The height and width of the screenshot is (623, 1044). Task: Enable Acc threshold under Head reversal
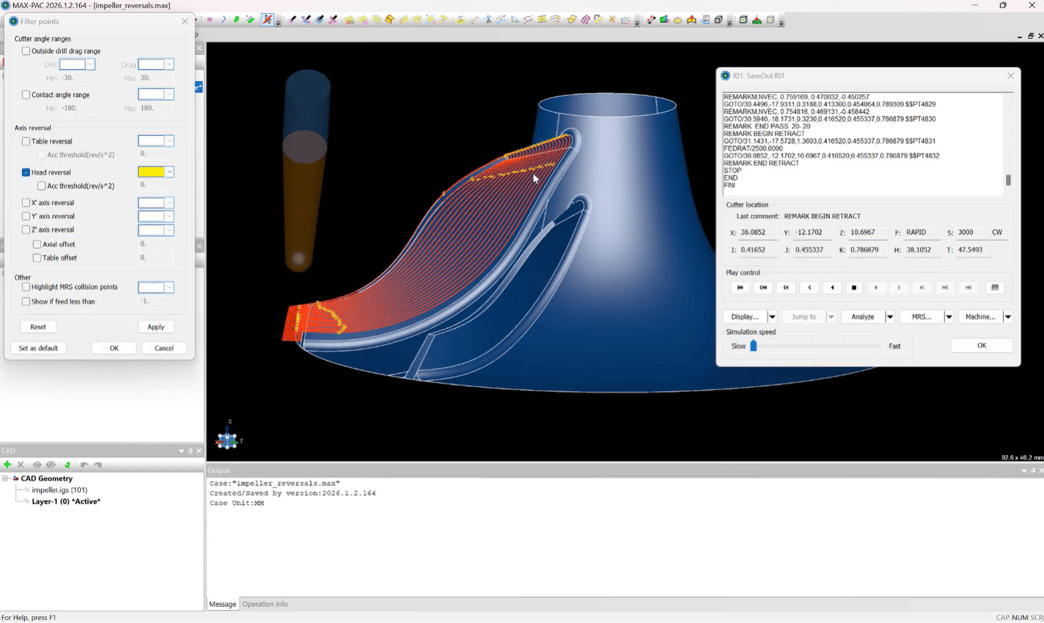(41, 186)
